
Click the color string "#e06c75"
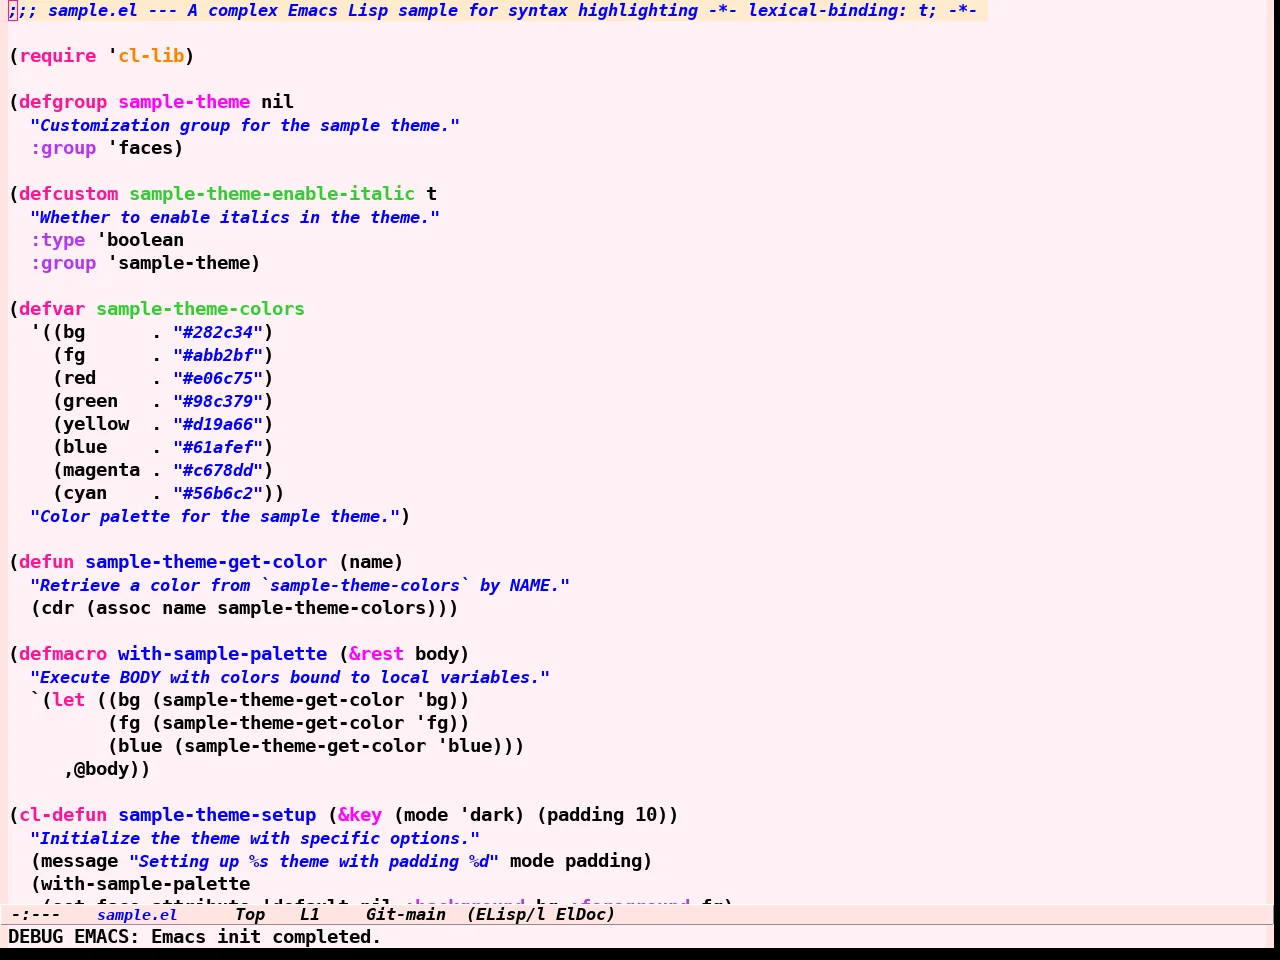217,378
